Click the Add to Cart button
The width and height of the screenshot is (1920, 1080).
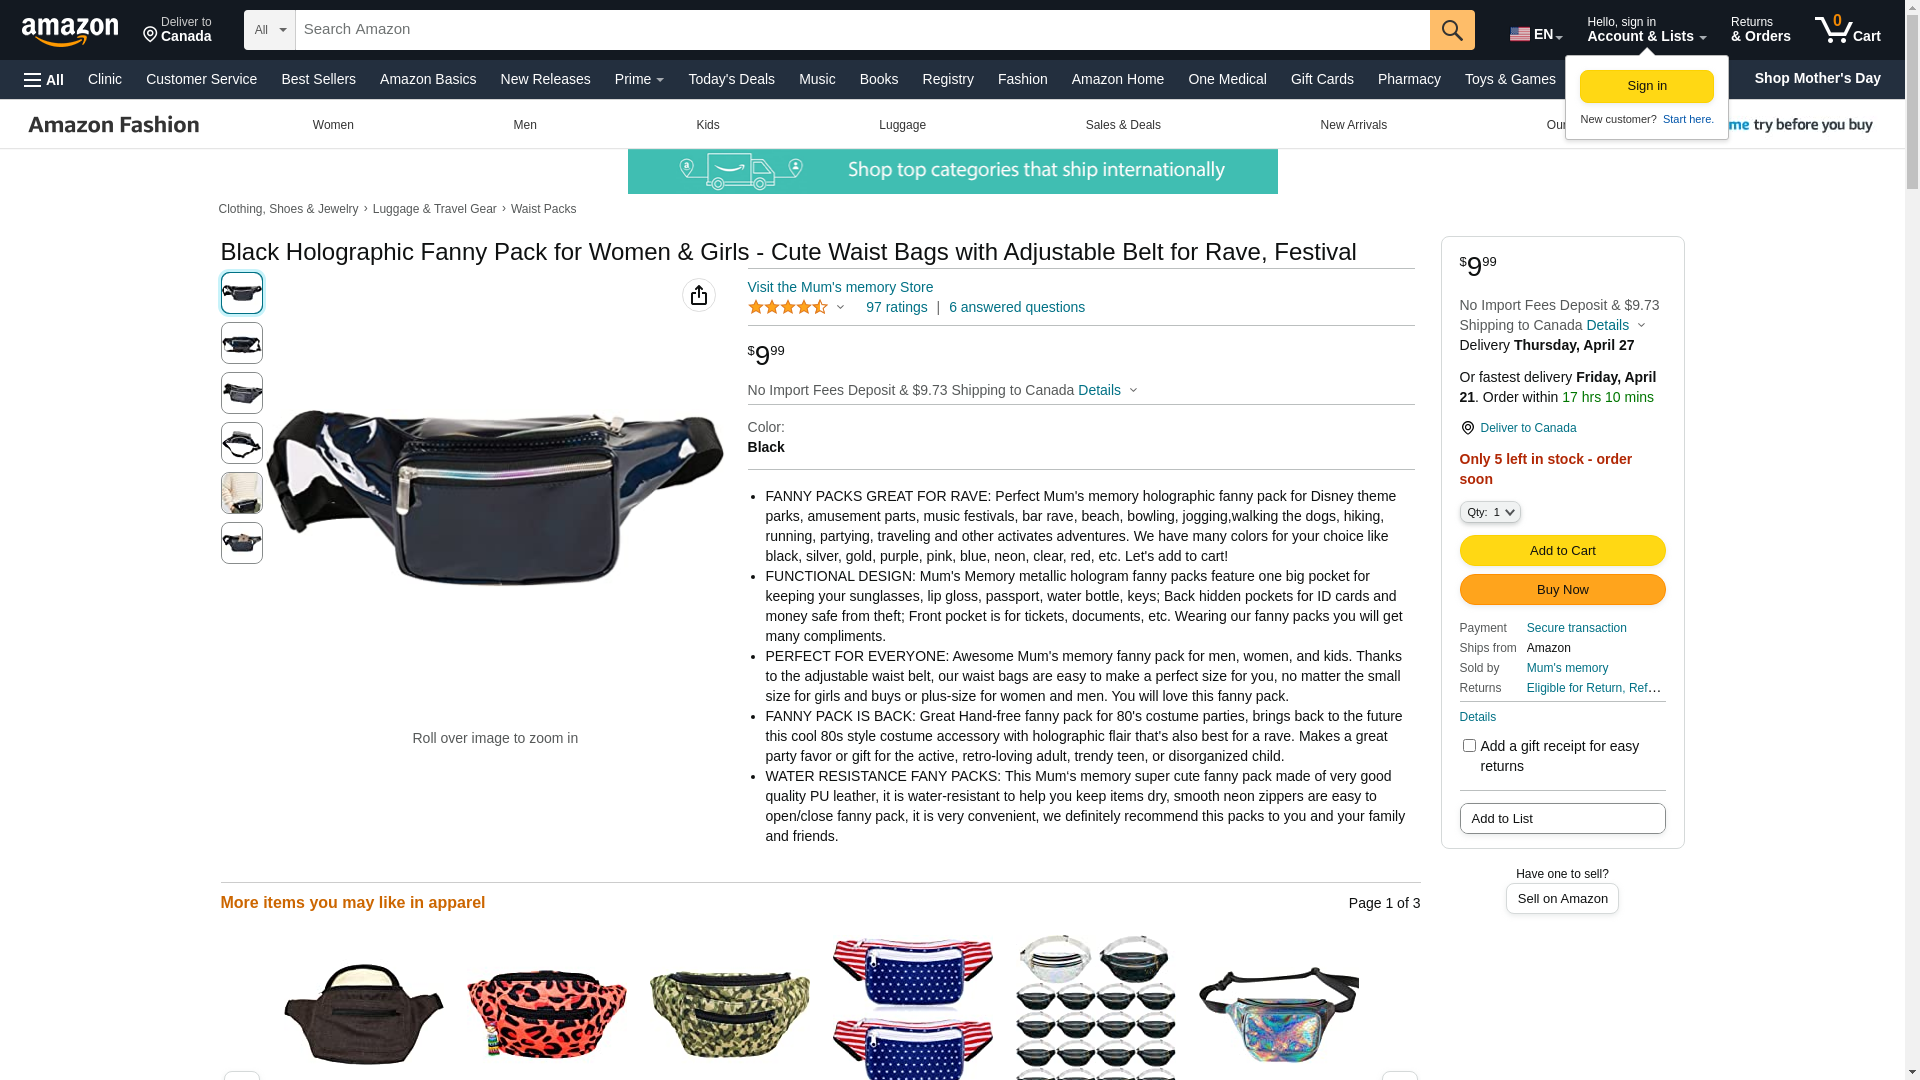click(1562, 551)
